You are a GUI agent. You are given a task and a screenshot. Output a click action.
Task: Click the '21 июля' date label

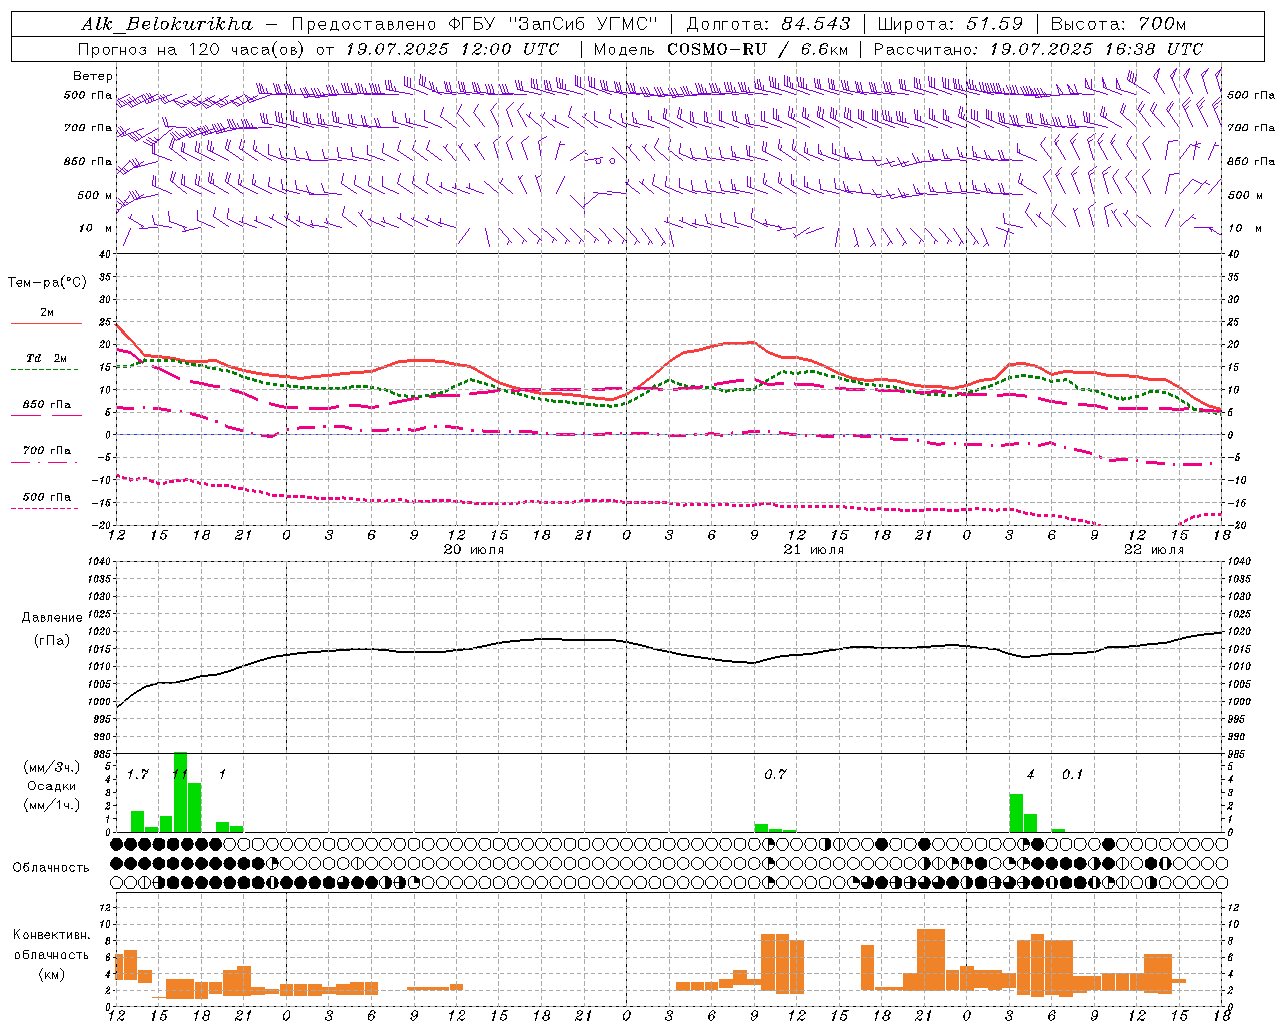tap(814, 550)
